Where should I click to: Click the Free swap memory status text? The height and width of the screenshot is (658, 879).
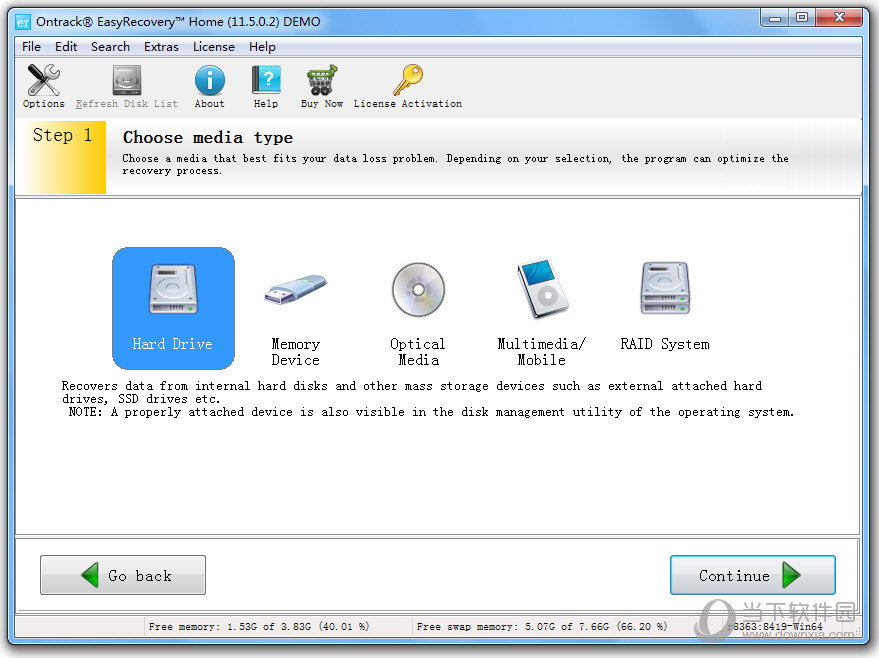click(542, 627)
